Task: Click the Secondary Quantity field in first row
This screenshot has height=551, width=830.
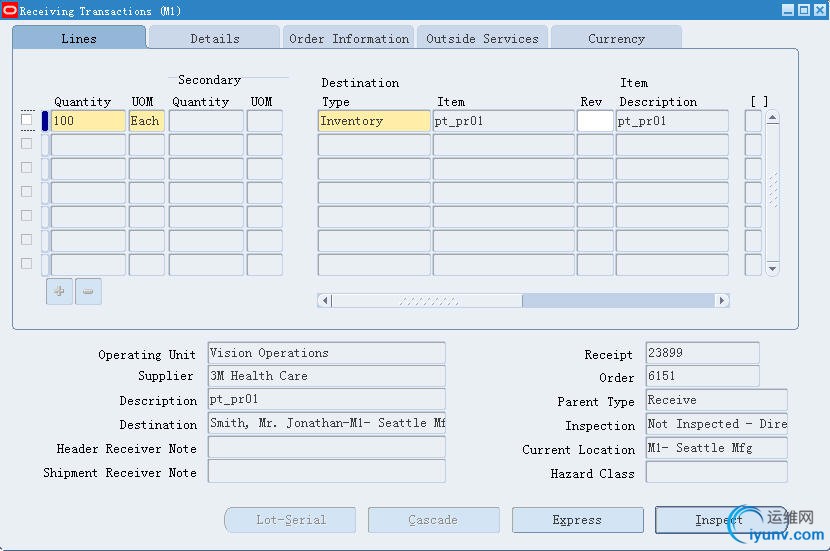Action: coord(206,121)
